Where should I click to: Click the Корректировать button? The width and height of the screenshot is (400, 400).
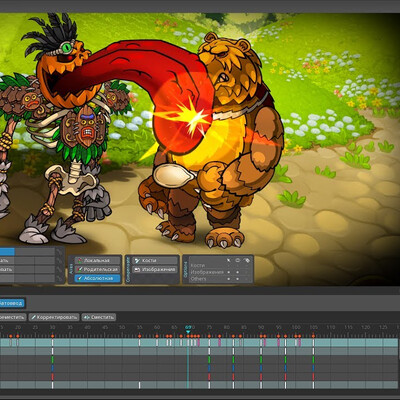click(x=54, y=317)
